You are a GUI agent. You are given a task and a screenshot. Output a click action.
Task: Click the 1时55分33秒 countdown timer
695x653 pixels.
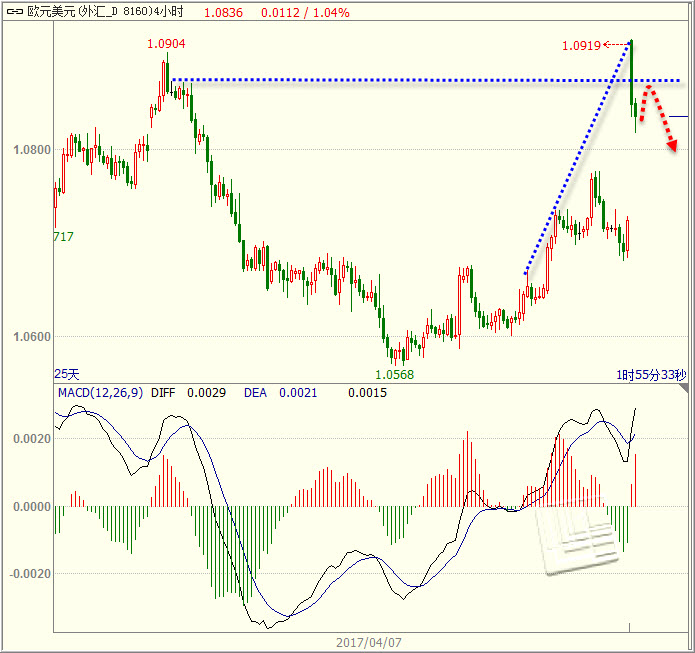click(651, 374)
